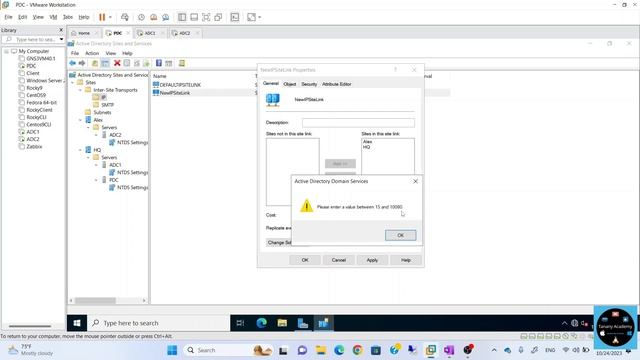Open the VMware Edit menu
The height and width of the screenshot is (360, 640).
(22, 17)
